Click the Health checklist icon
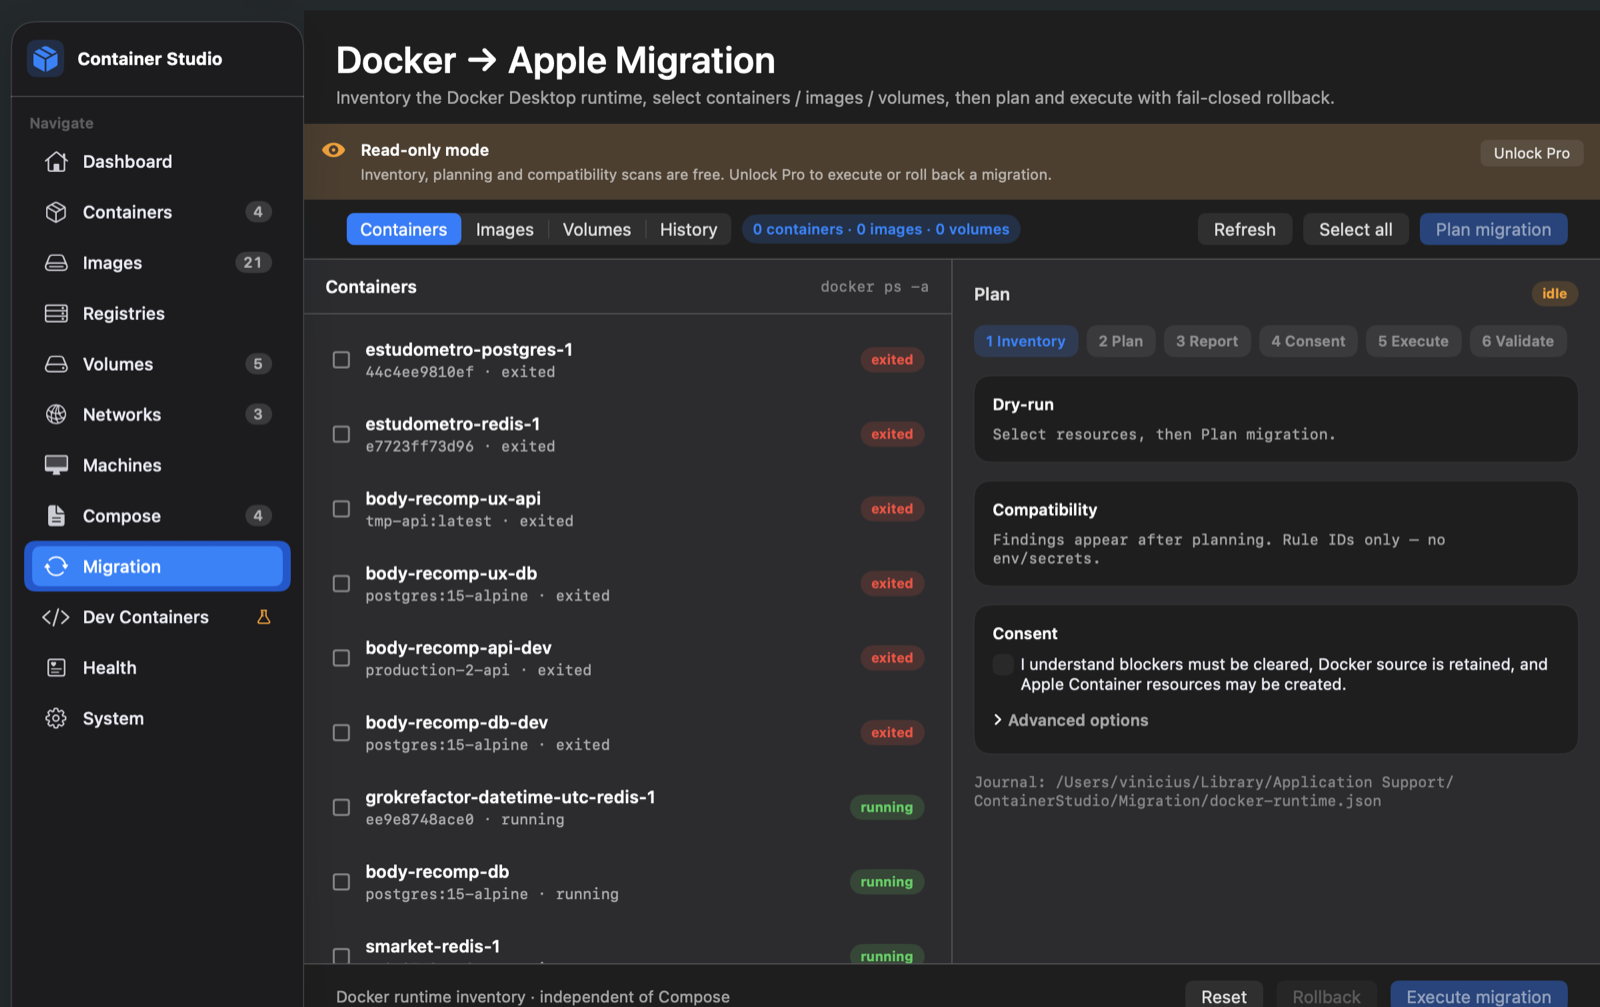This screenshot has width=1600, height=1007. 56,668
